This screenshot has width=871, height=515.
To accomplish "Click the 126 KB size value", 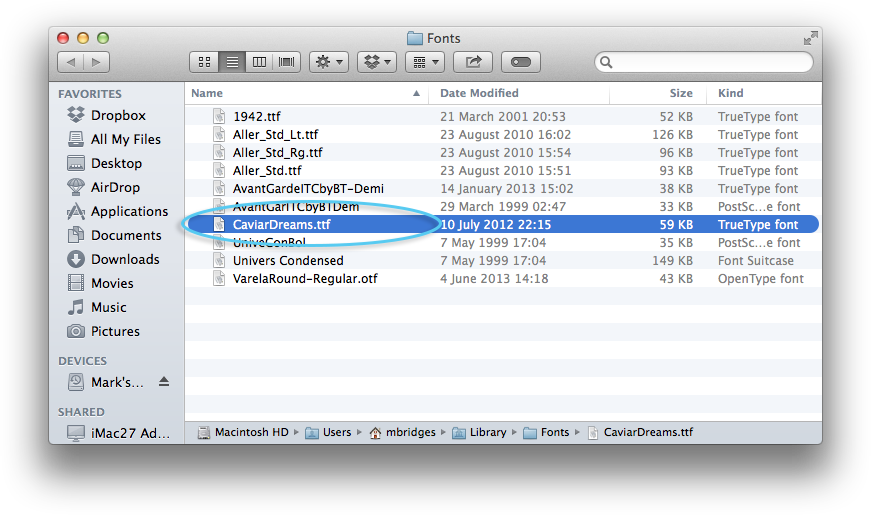I will tap(672, 134).
